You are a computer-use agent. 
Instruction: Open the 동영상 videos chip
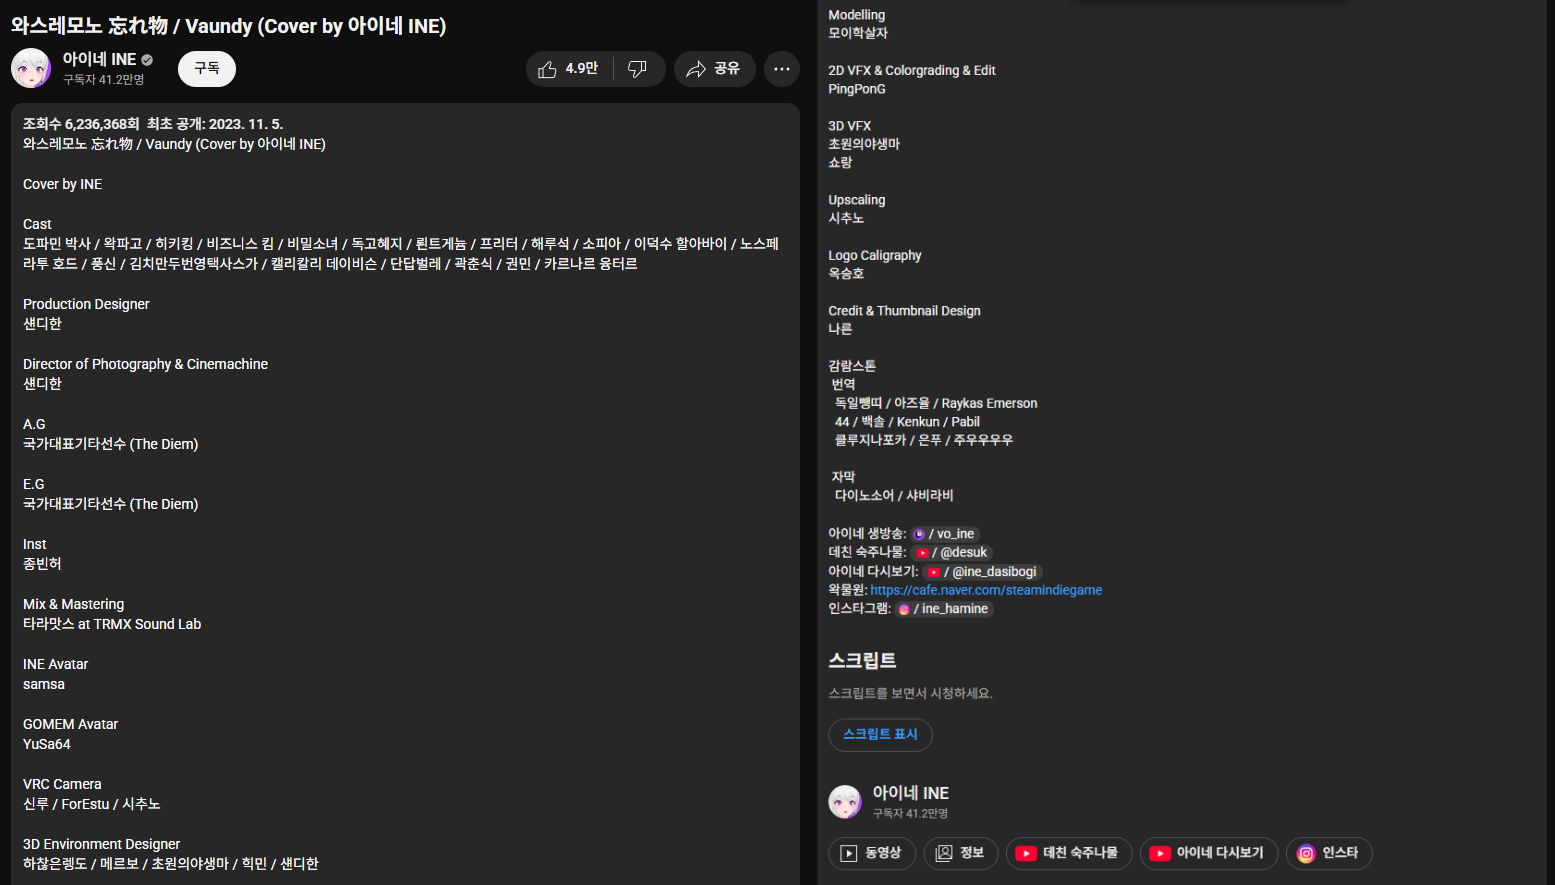[872, 853]
